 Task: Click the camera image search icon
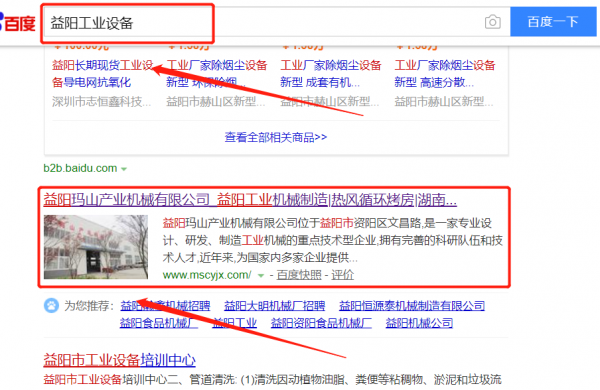[492, 22]
